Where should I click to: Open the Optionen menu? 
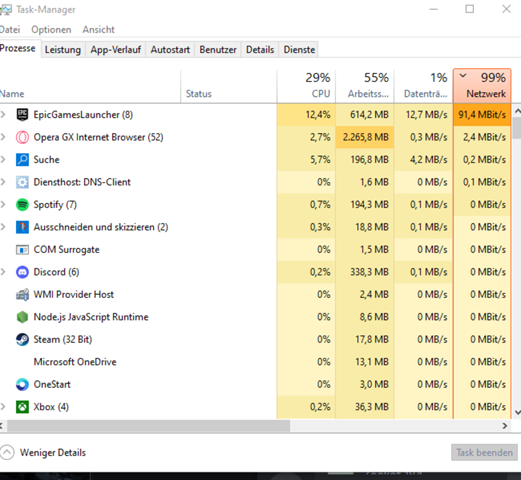tap(51, 30)
